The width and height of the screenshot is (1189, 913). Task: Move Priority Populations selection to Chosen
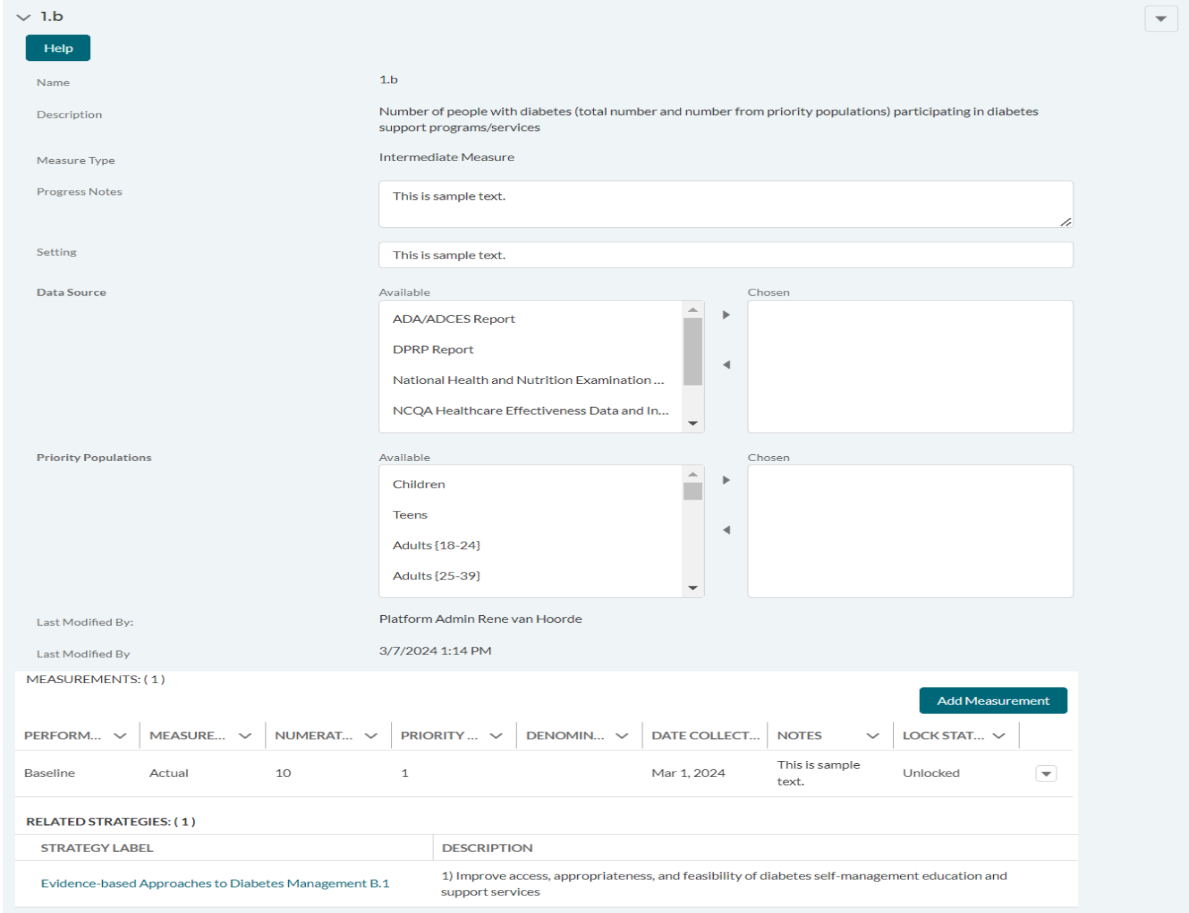(x=726, y=480)
